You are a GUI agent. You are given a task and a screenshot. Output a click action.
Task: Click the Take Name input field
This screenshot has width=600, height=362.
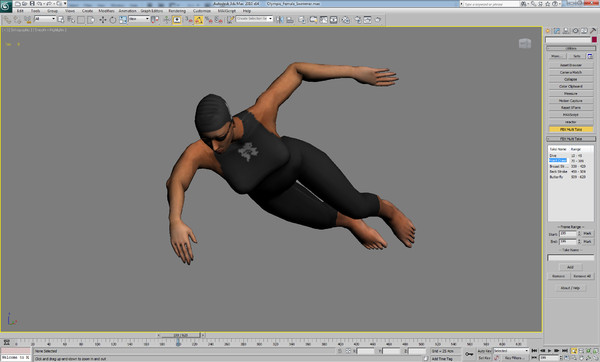pos(571,258)
